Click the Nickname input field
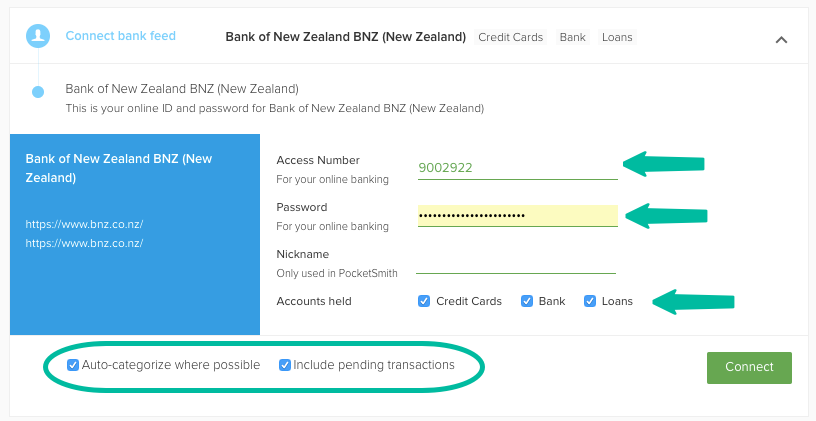The width and height of the screenshot is (816, 421). (x=516, y=263)
